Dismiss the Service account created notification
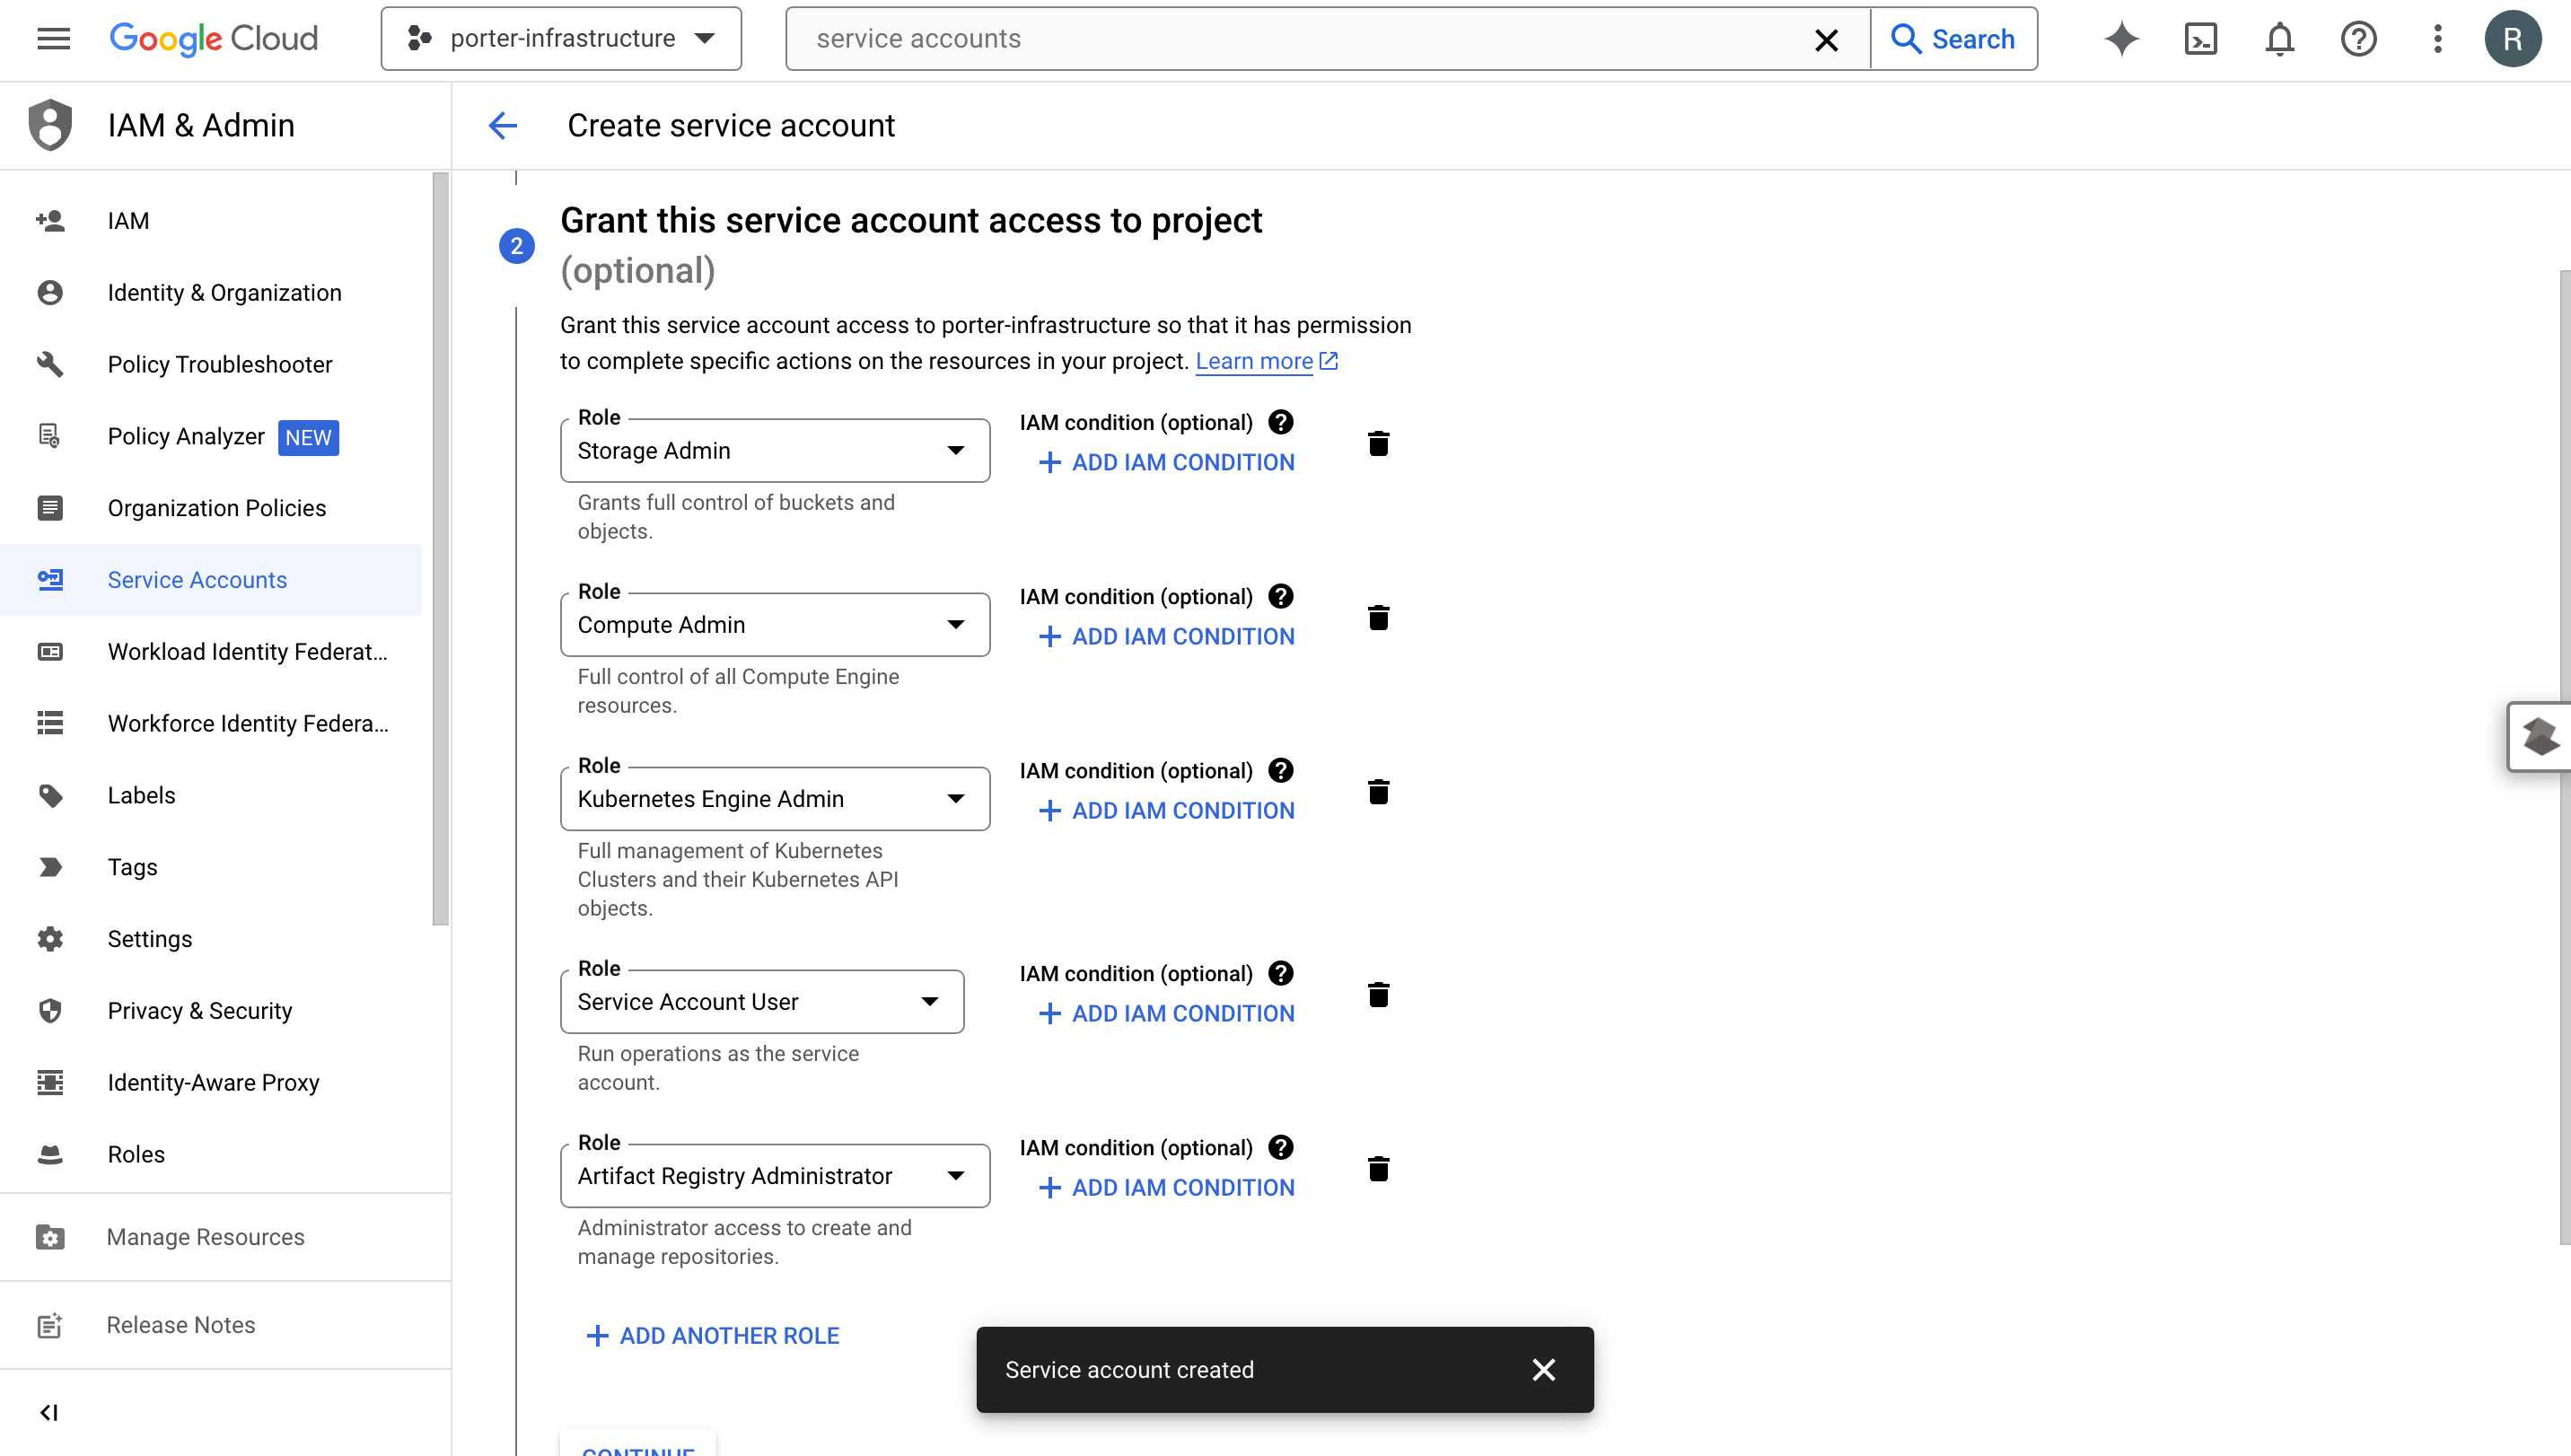 click(x=1543, y=1369)
